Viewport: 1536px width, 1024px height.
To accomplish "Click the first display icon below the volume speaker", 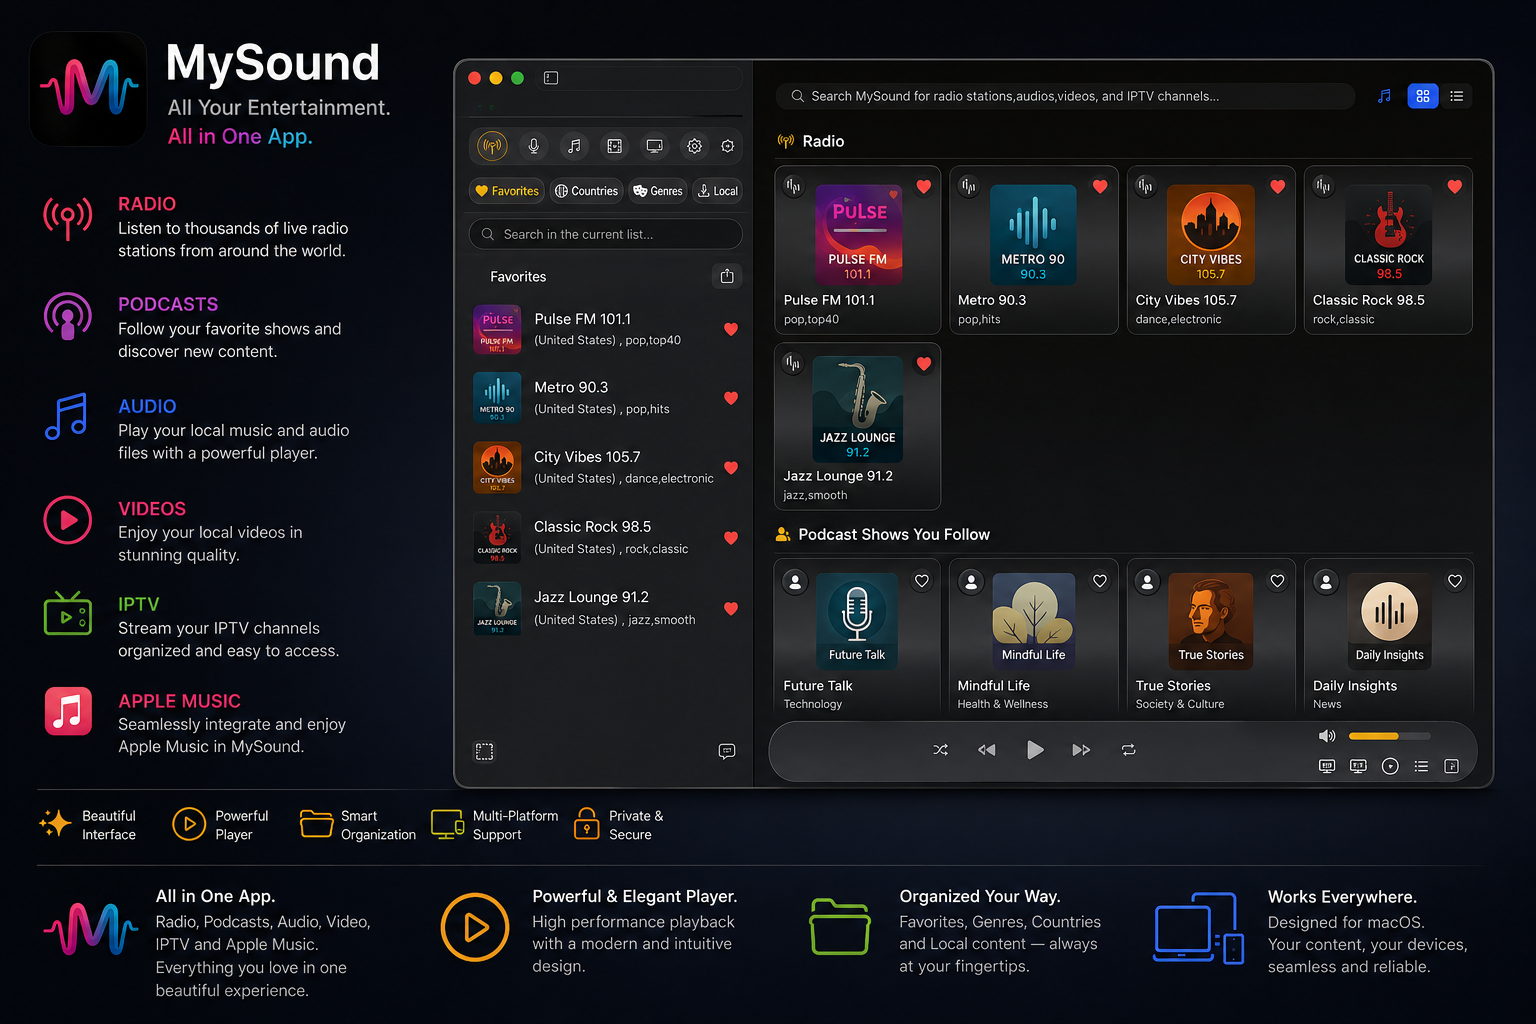I will (x=1327, y=766).
